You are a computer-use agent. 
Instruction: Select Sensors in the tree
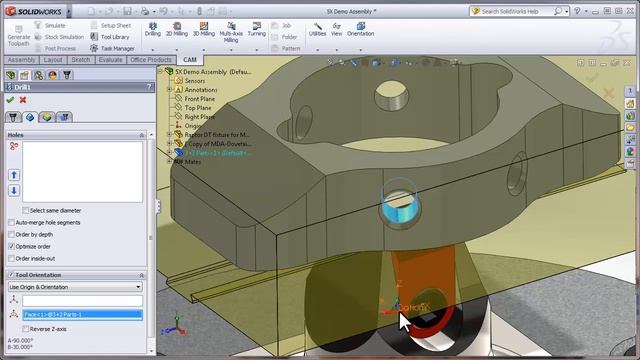pos(190,80)
